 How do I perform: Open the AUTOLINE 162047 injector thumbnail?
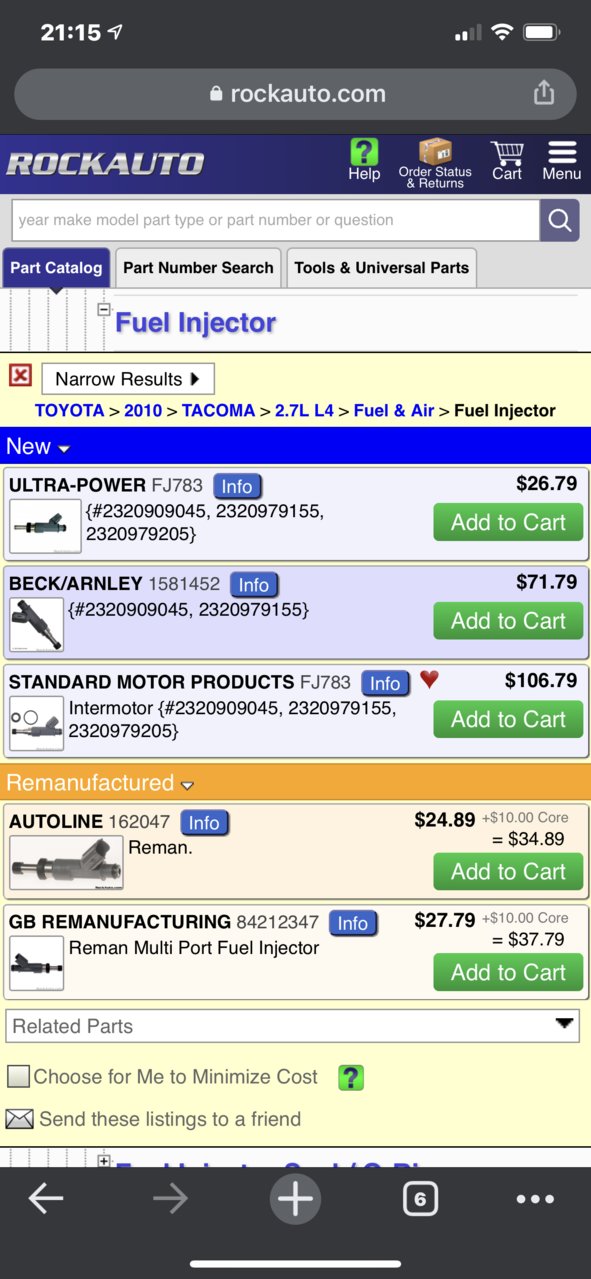[66, 862]
